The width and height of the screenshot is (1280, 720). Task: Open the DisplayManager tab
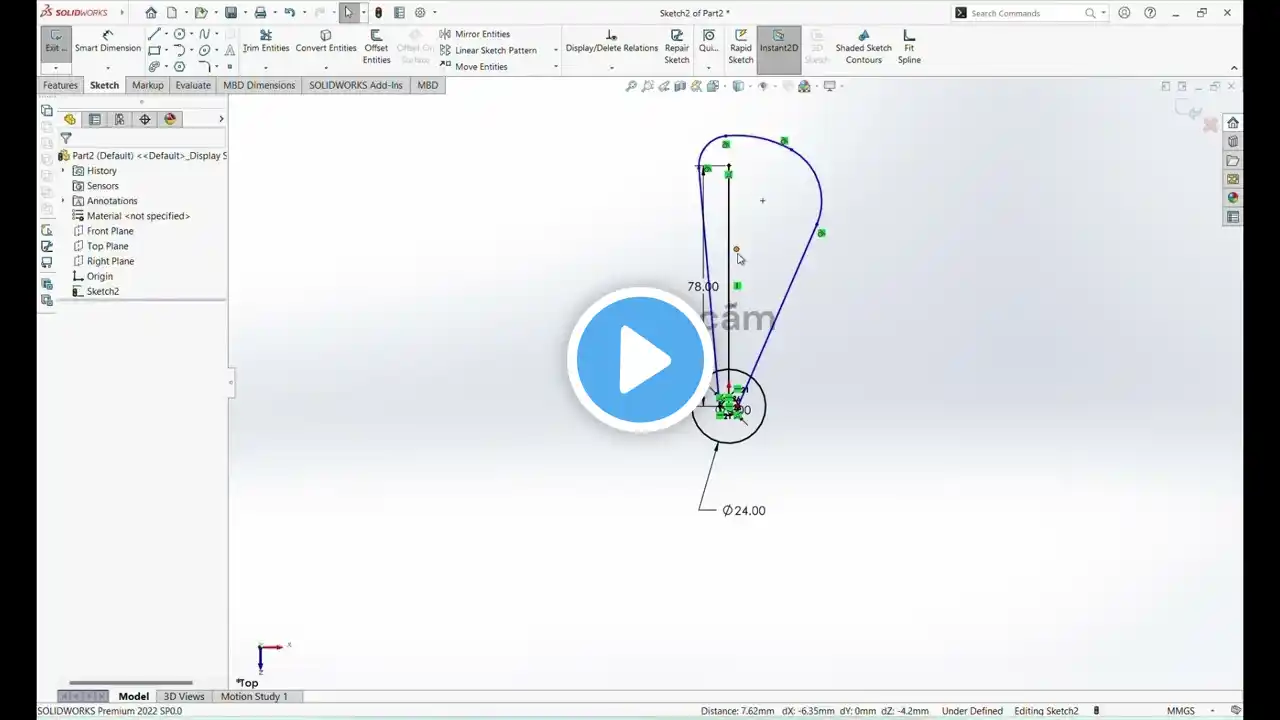point(170,119)
